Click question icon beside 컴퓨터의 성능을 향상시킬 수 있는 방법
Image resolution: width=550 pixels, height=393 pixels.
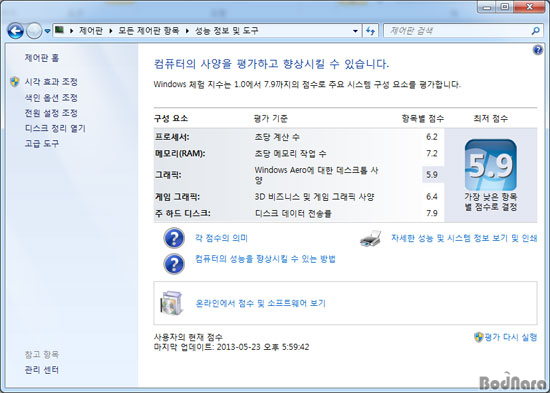point(174,264)
